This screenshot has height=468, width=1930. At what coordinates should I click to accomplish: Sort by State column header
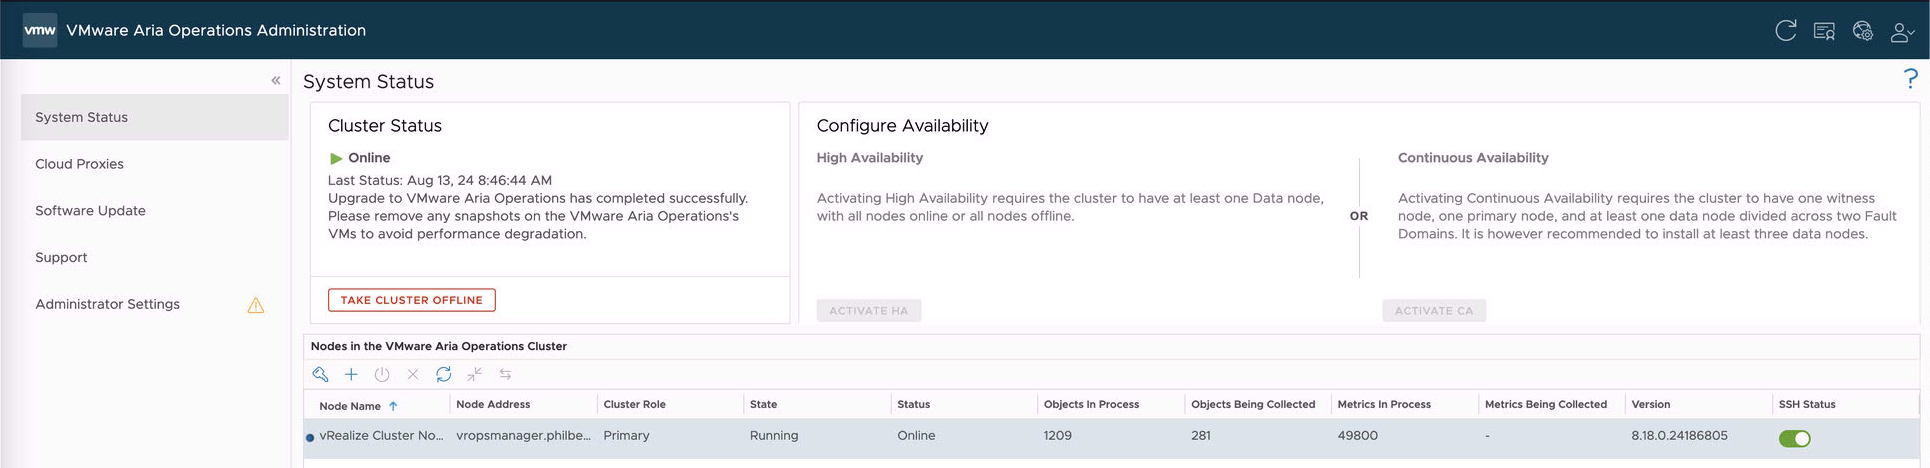pos(763,404)
